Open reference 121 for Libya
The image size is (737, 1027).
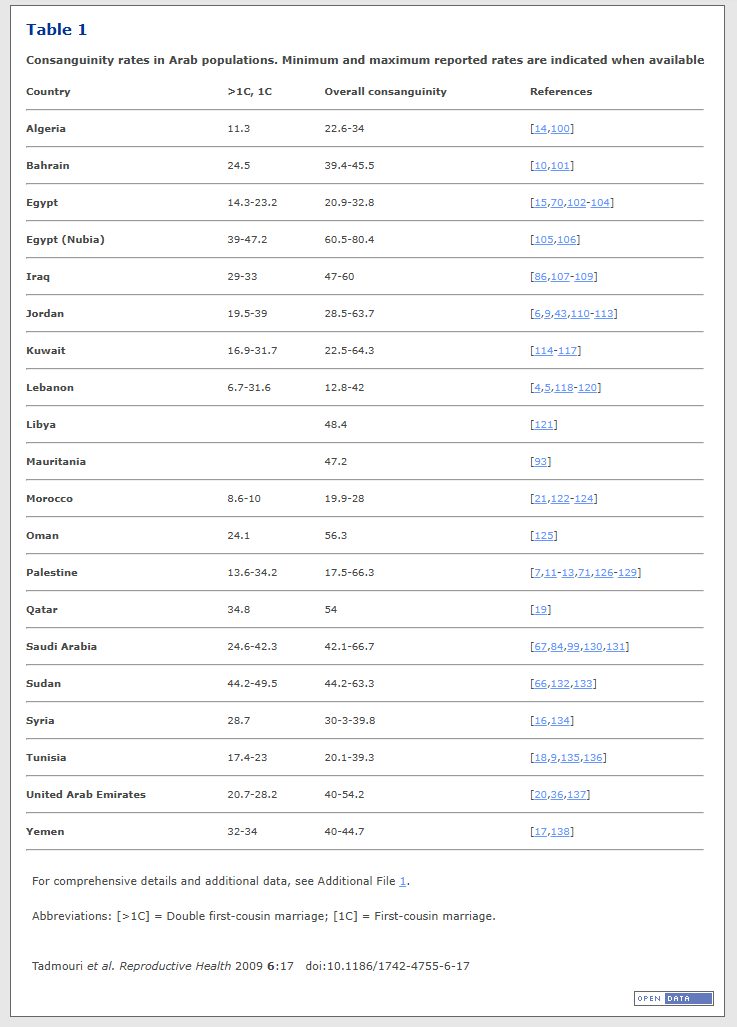pos(543,425)
